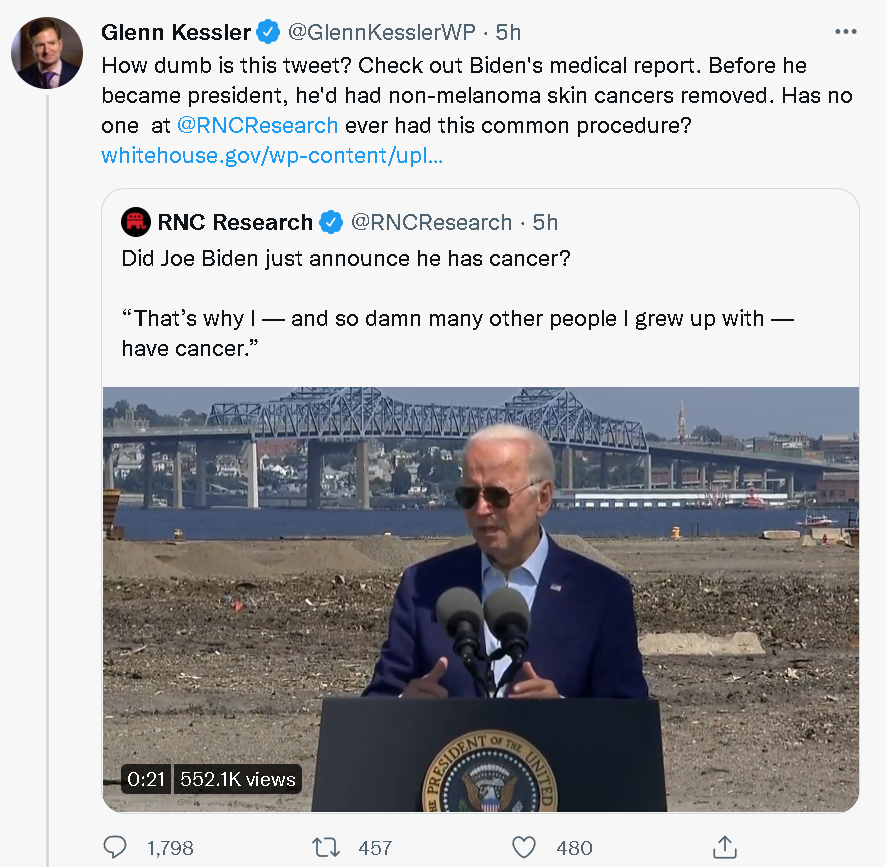Click the @RNCResearch mention in tweet text

pos(257,125)
